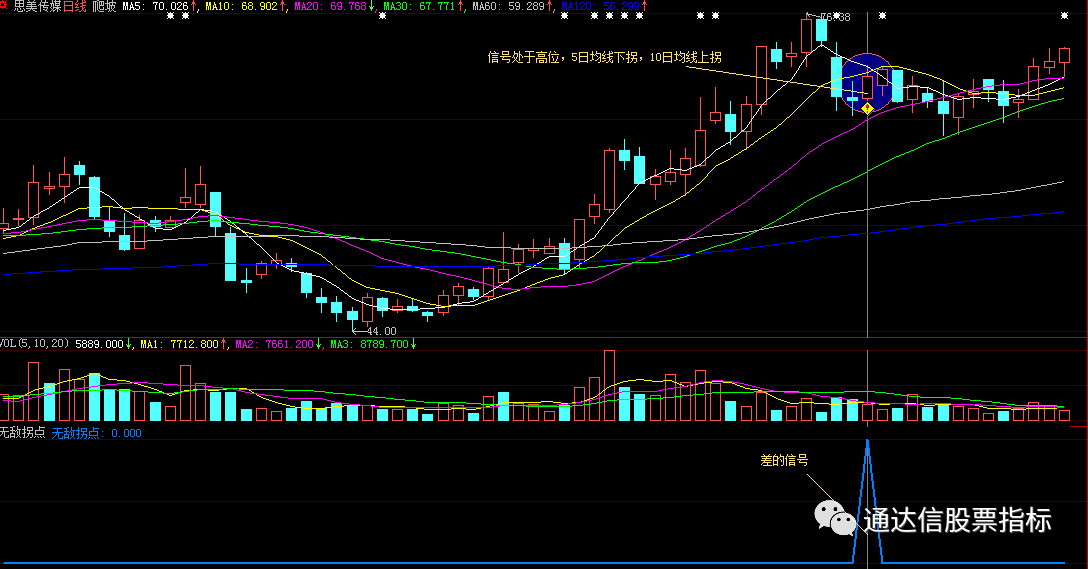
Task: Click the 爬坡 indicator name
Action: point(104,6)
